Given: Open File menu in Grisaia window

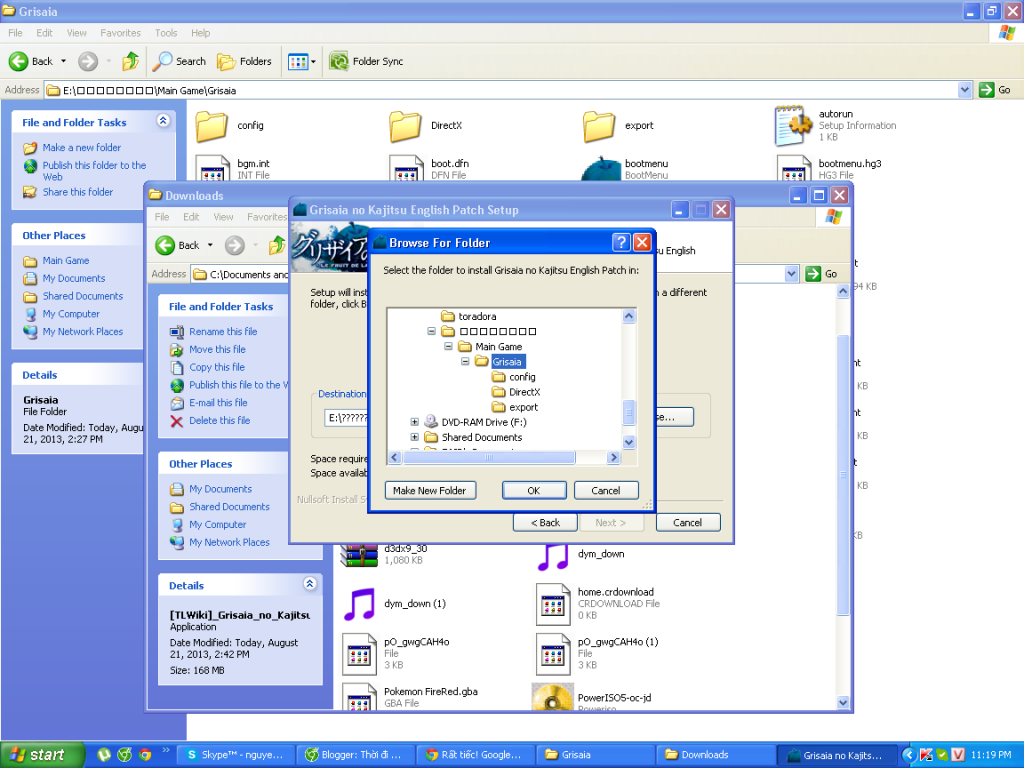Looking at the screenshot, I should tap(15, 33).
